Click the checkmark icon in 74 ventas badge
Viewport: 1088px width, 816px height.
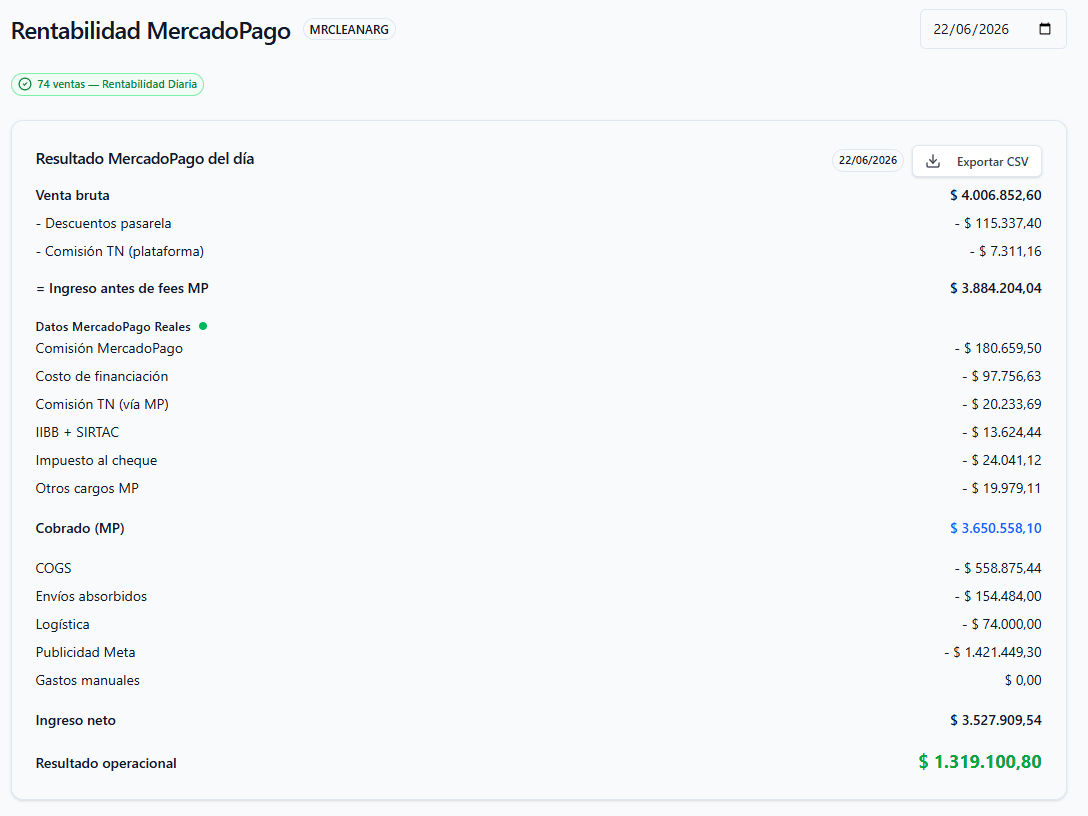click(x=25, y=84)
